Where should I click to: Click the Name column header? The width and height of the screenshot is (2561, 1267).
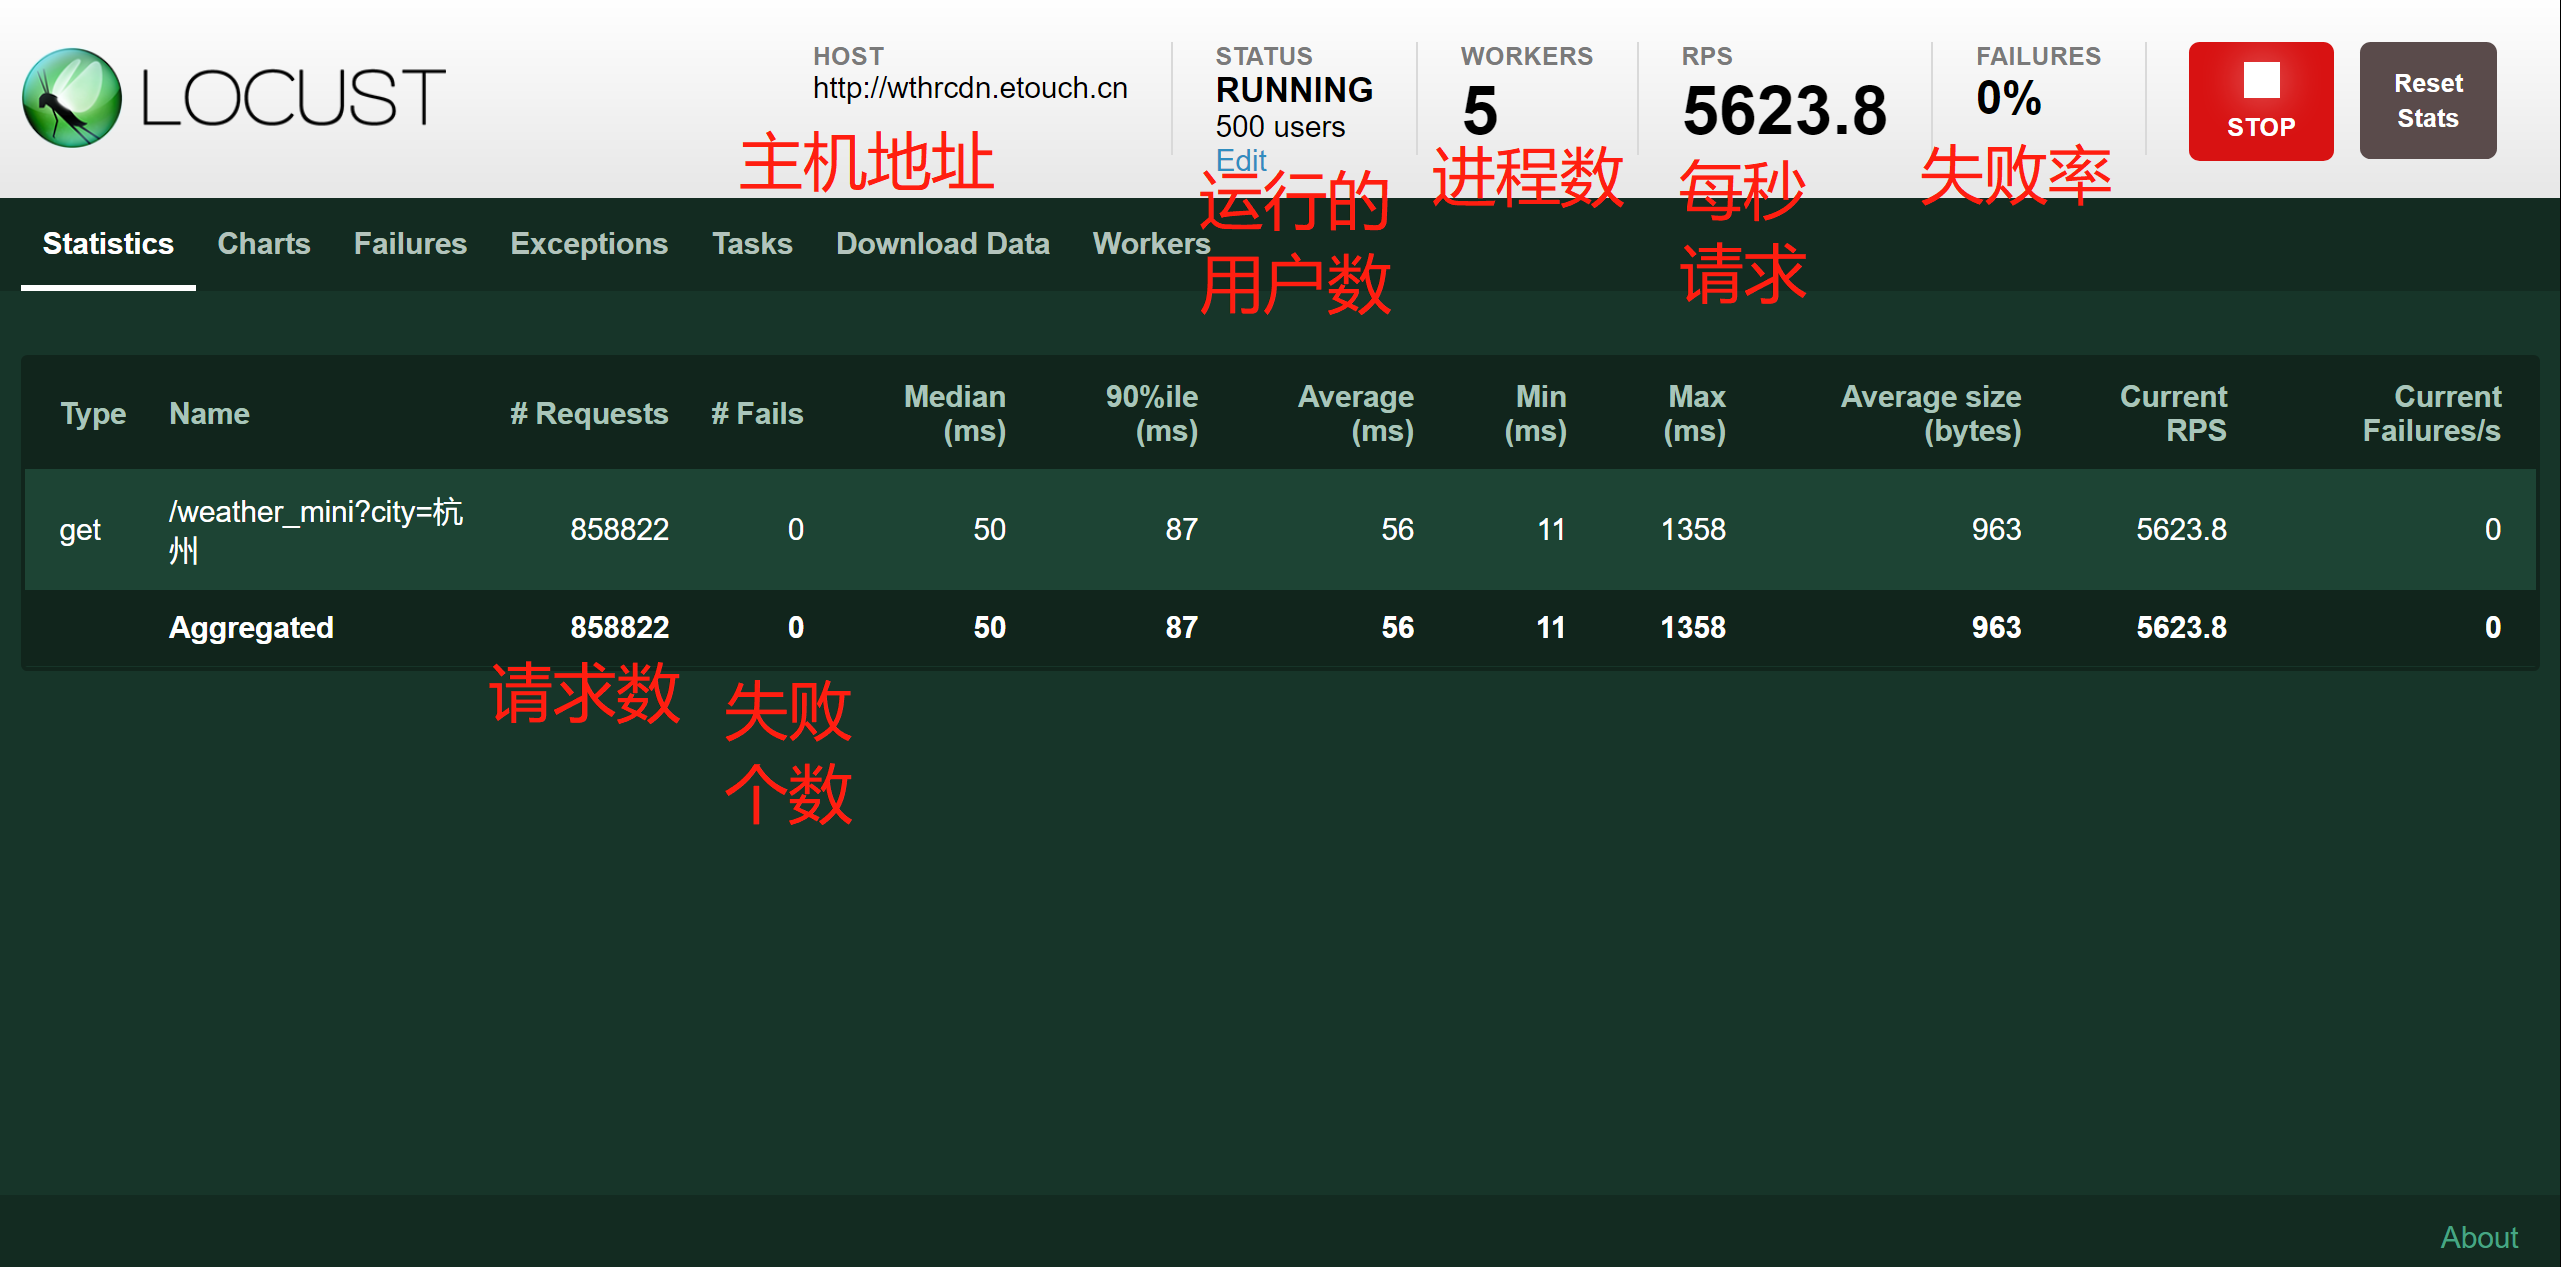[209, 414]
